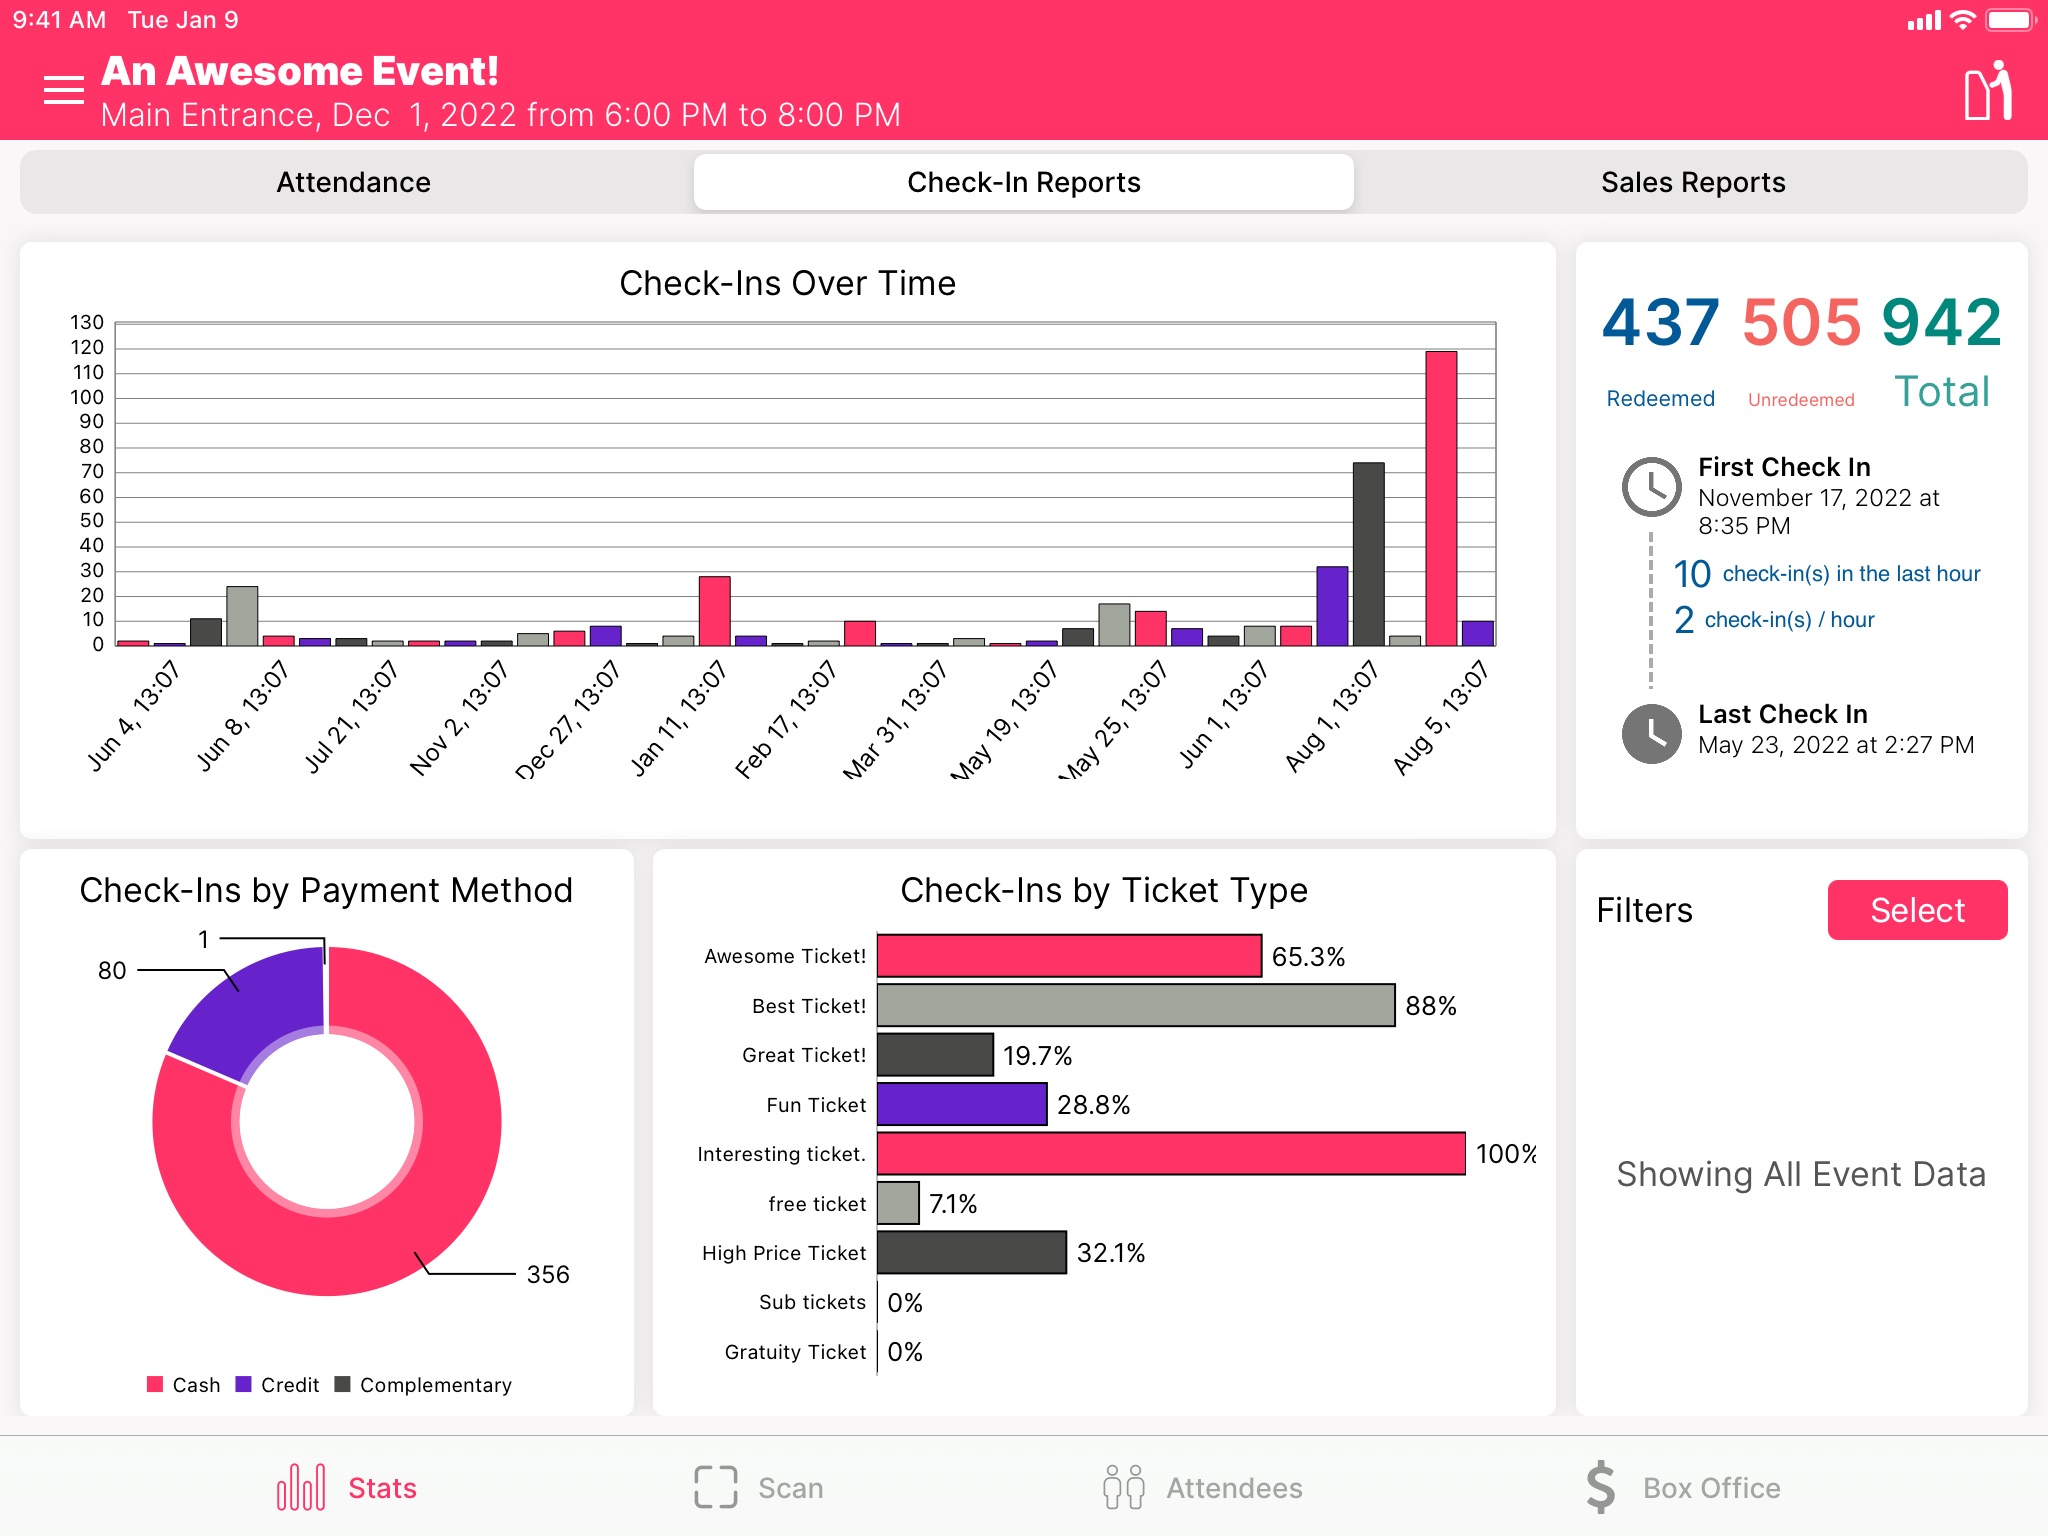
Task: Tap the Box Office dollar icon
Action: [x=1600, y=1486]
